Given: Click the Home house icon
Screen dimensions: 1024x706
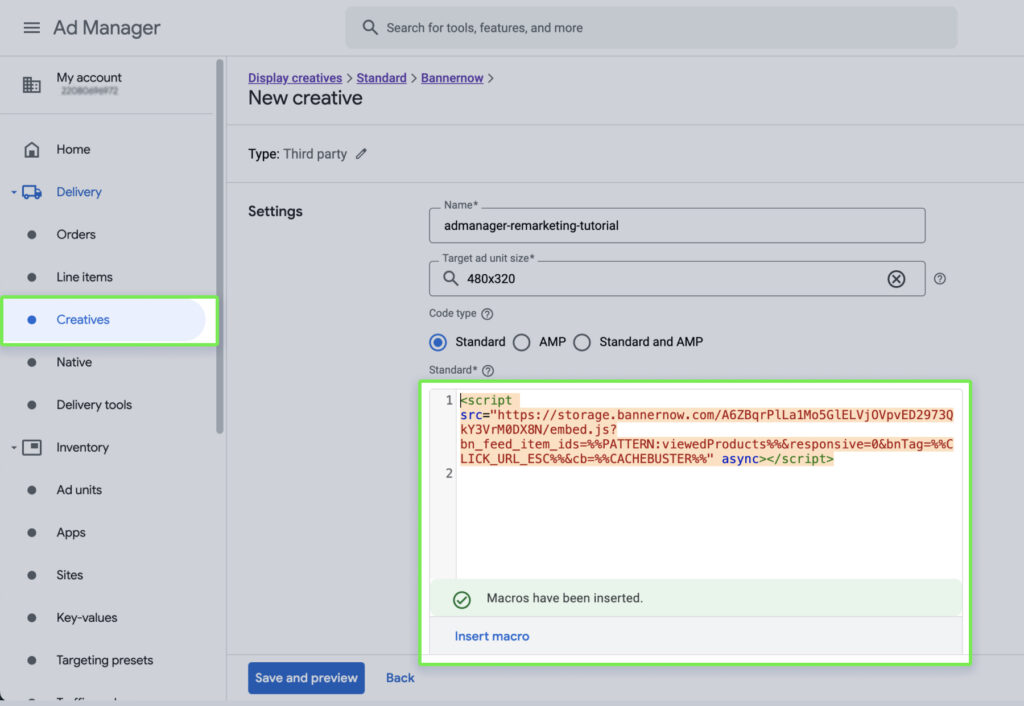Looking at the screenshot, I should pyautogui.click(x=31, y=150).
